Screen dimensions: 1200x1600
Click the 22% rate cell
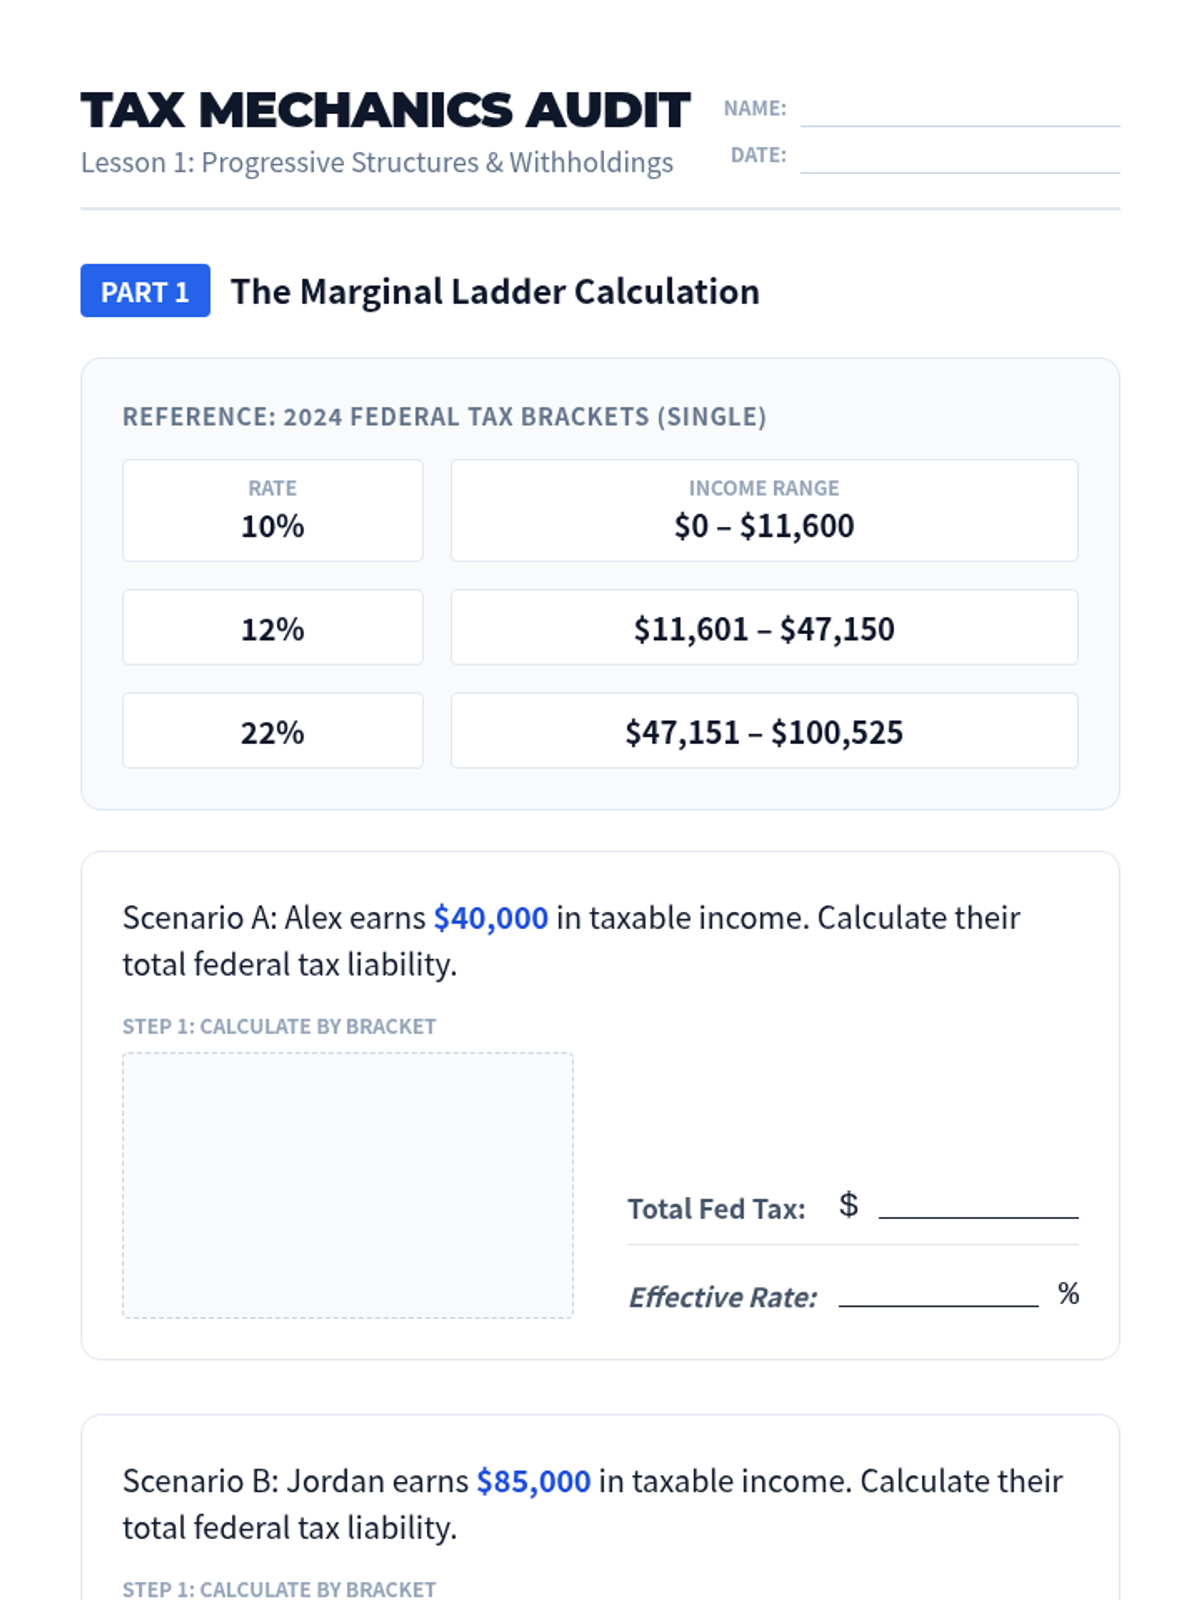tap(273, 731)
